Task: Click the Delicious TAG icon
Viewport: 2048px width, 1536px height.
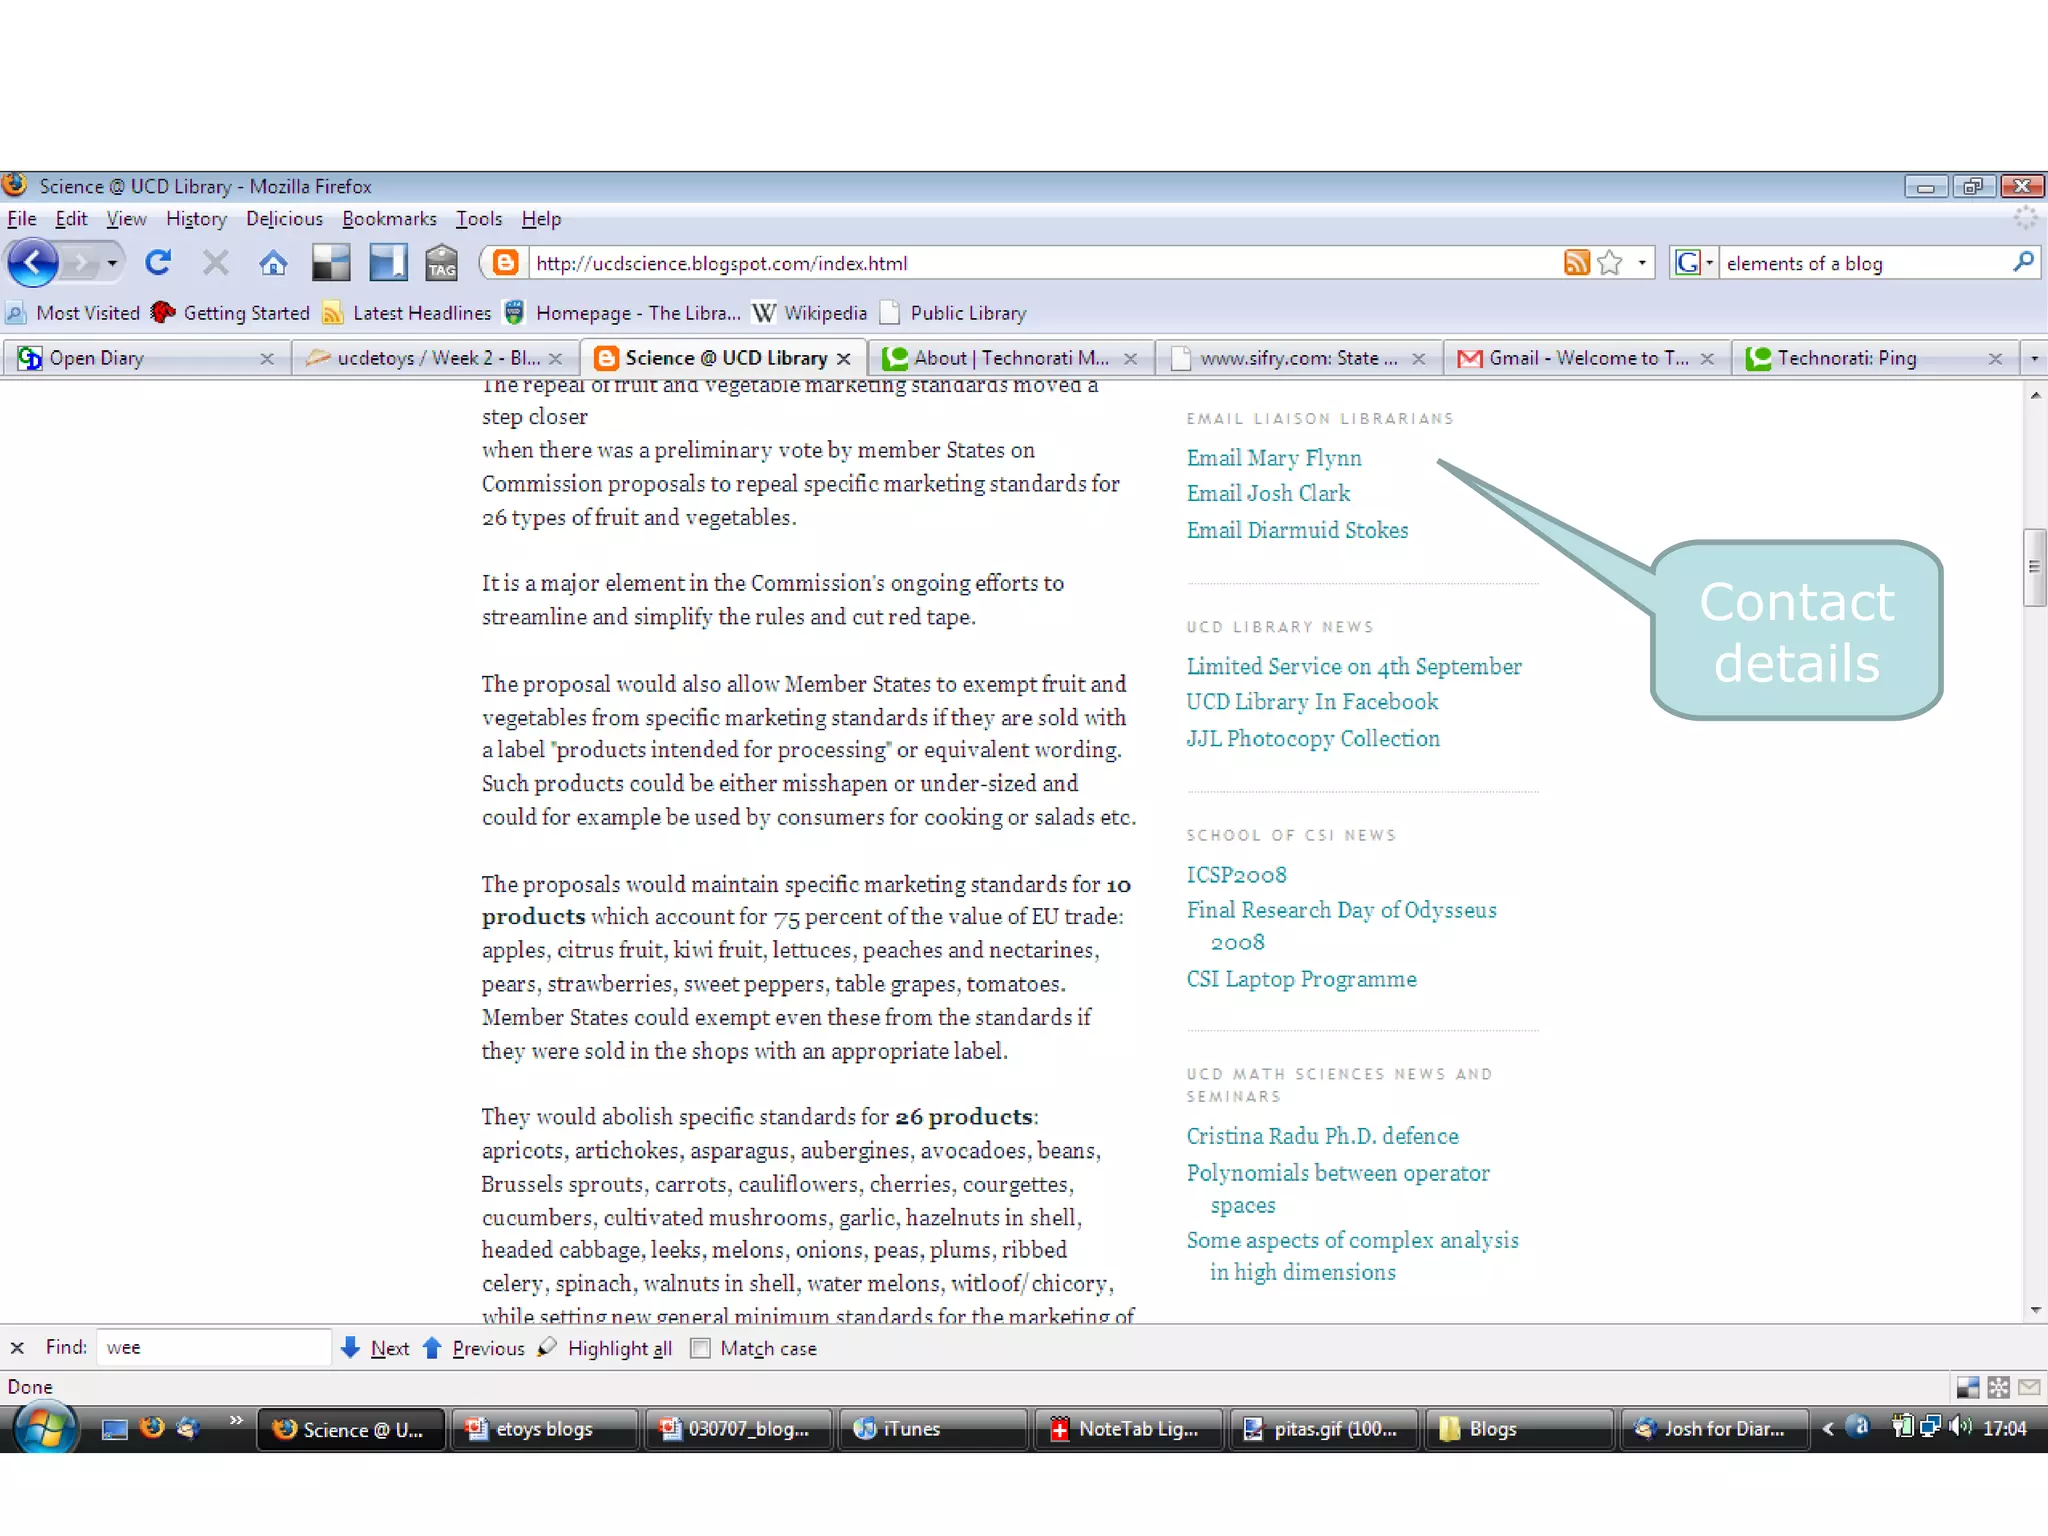Action: click(x=441, y=263)
